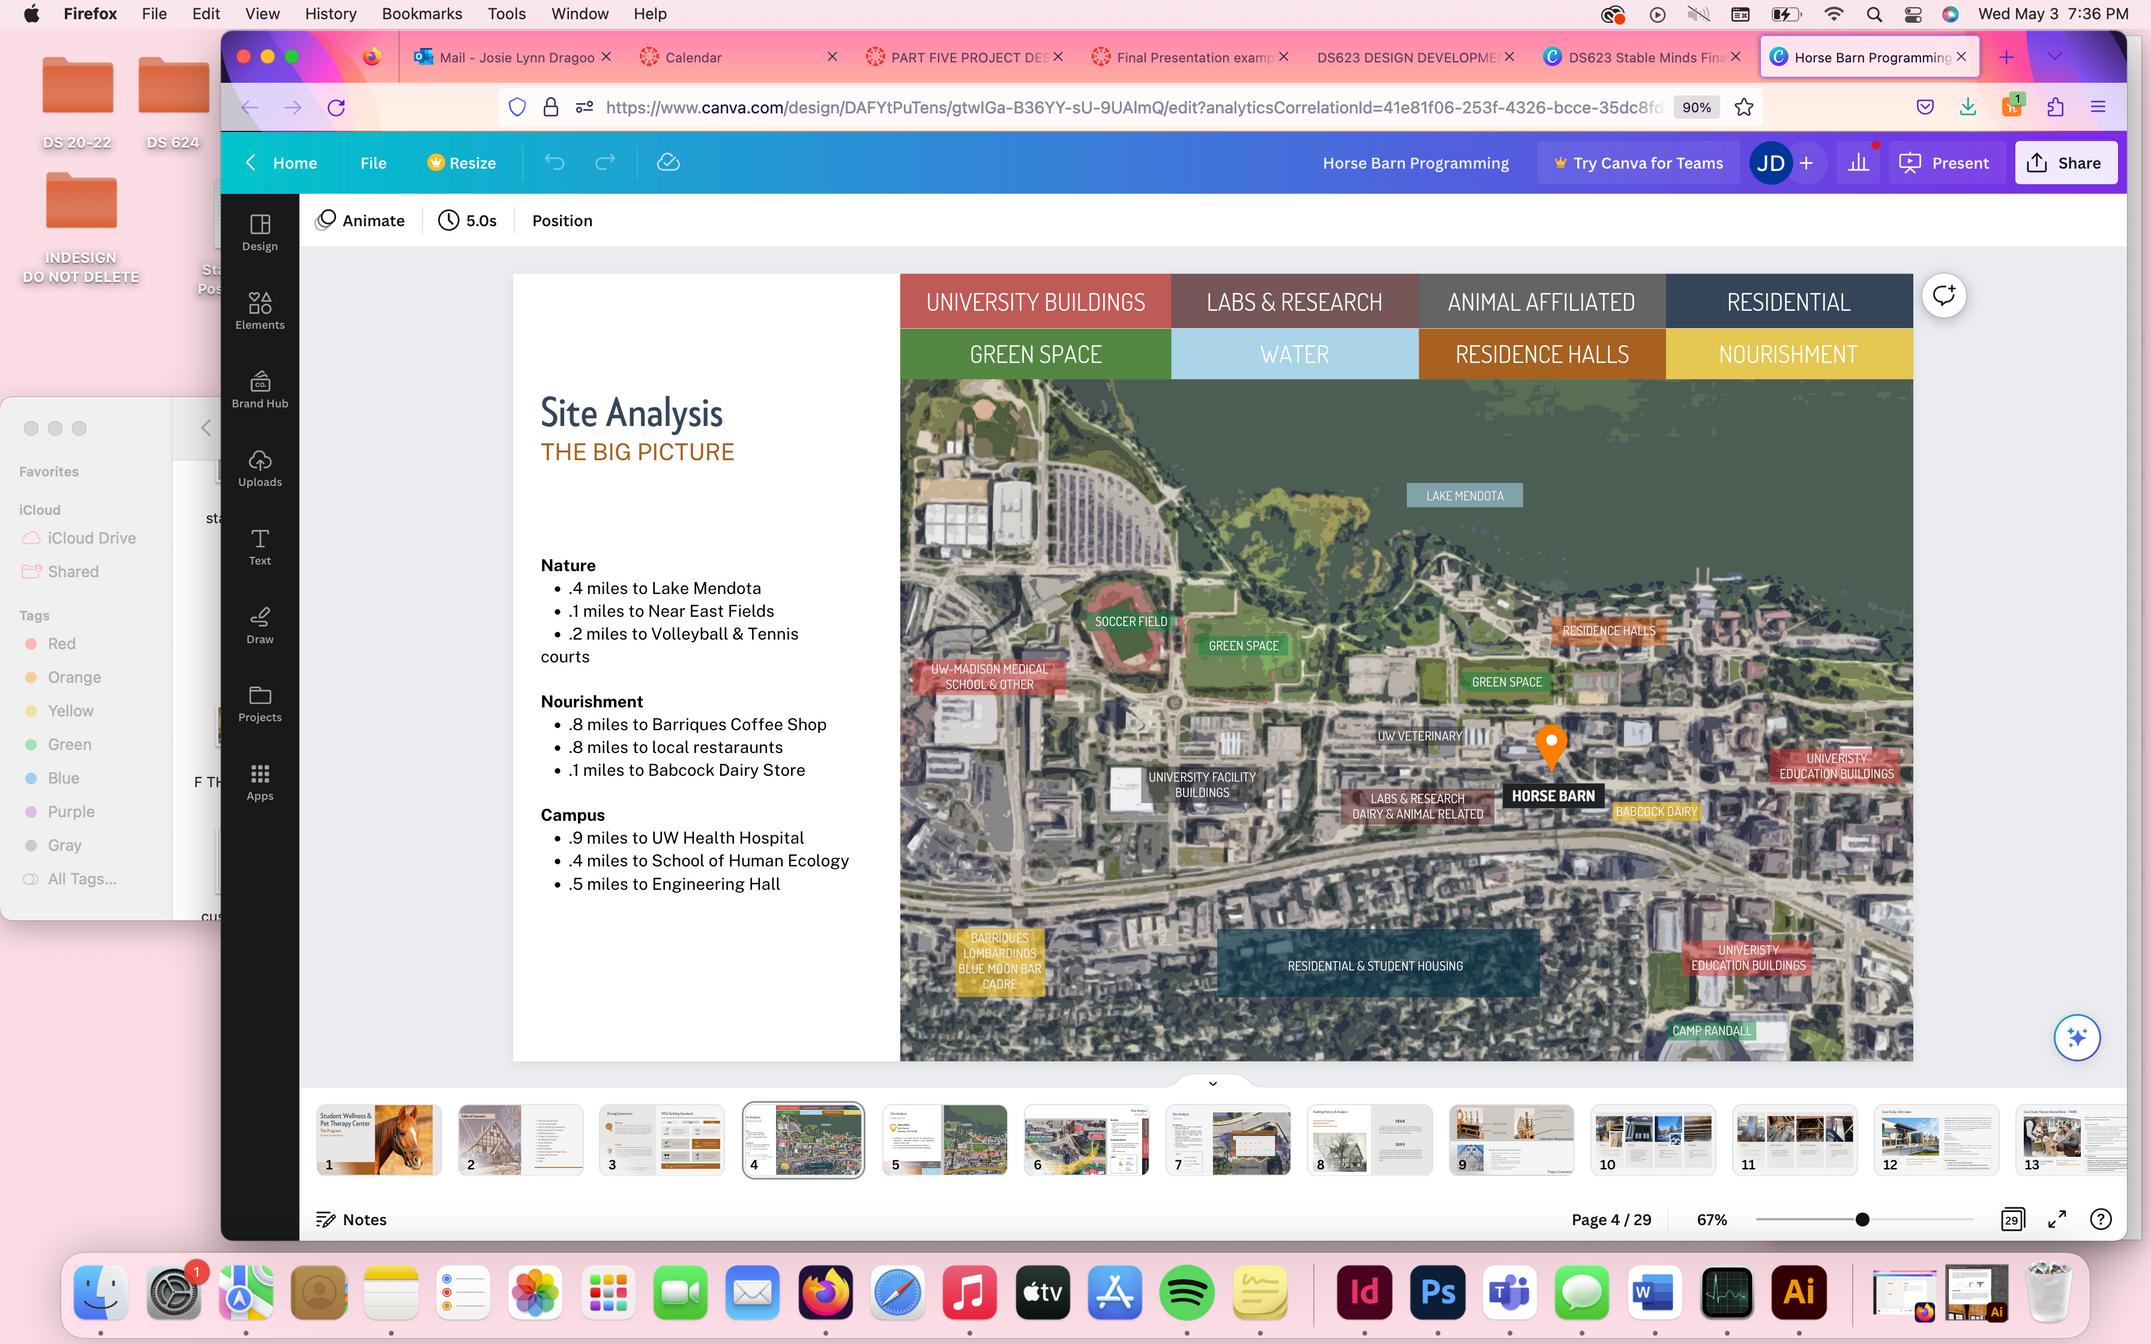Open the Brand Hub panel

pyautogui.click(x=260, y=389)
